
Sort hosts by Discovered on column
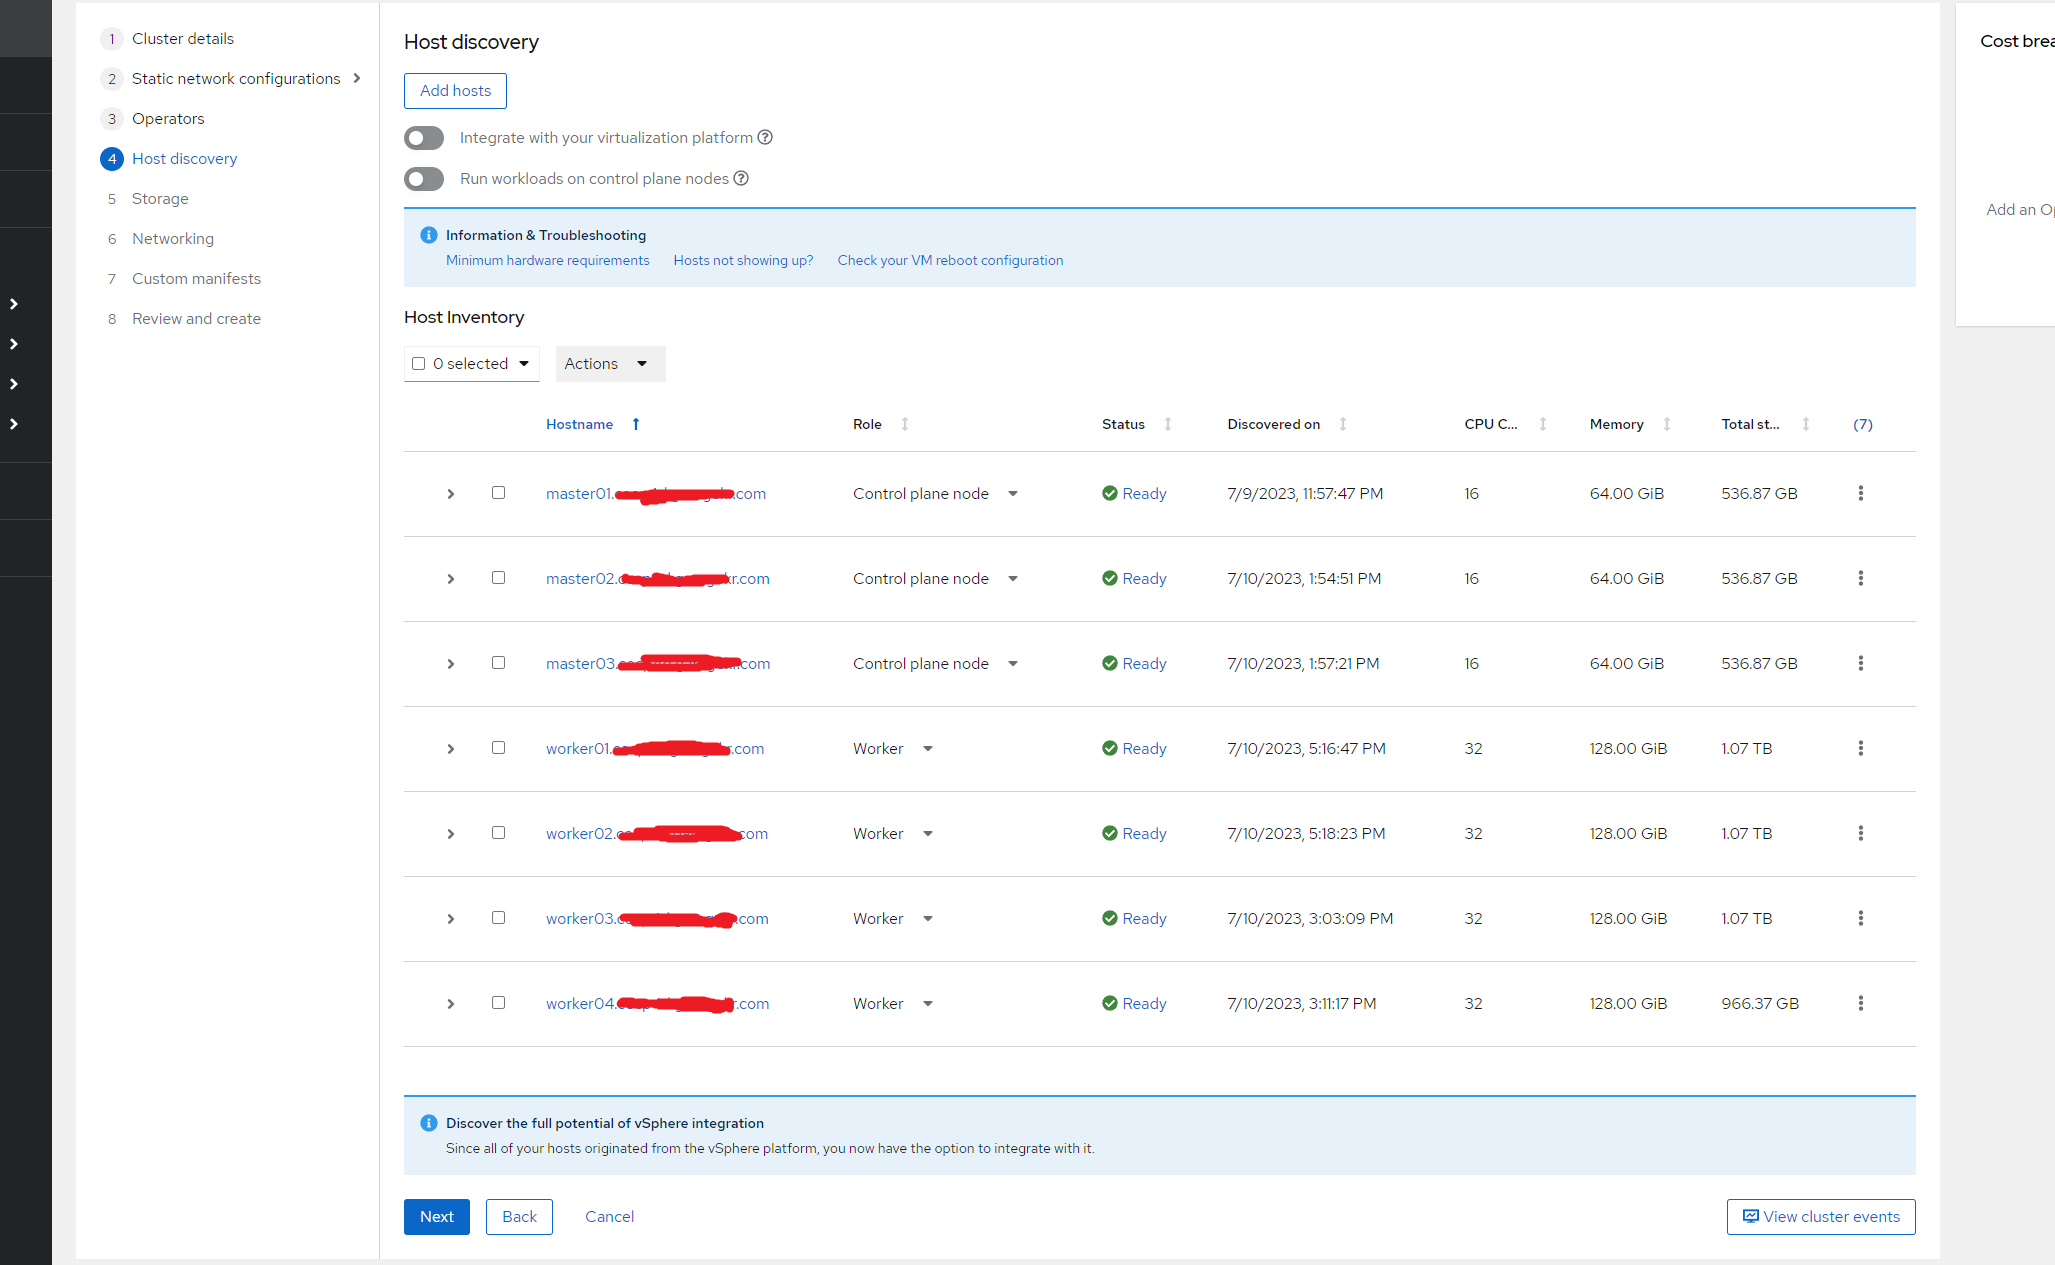coord(1342,424)
